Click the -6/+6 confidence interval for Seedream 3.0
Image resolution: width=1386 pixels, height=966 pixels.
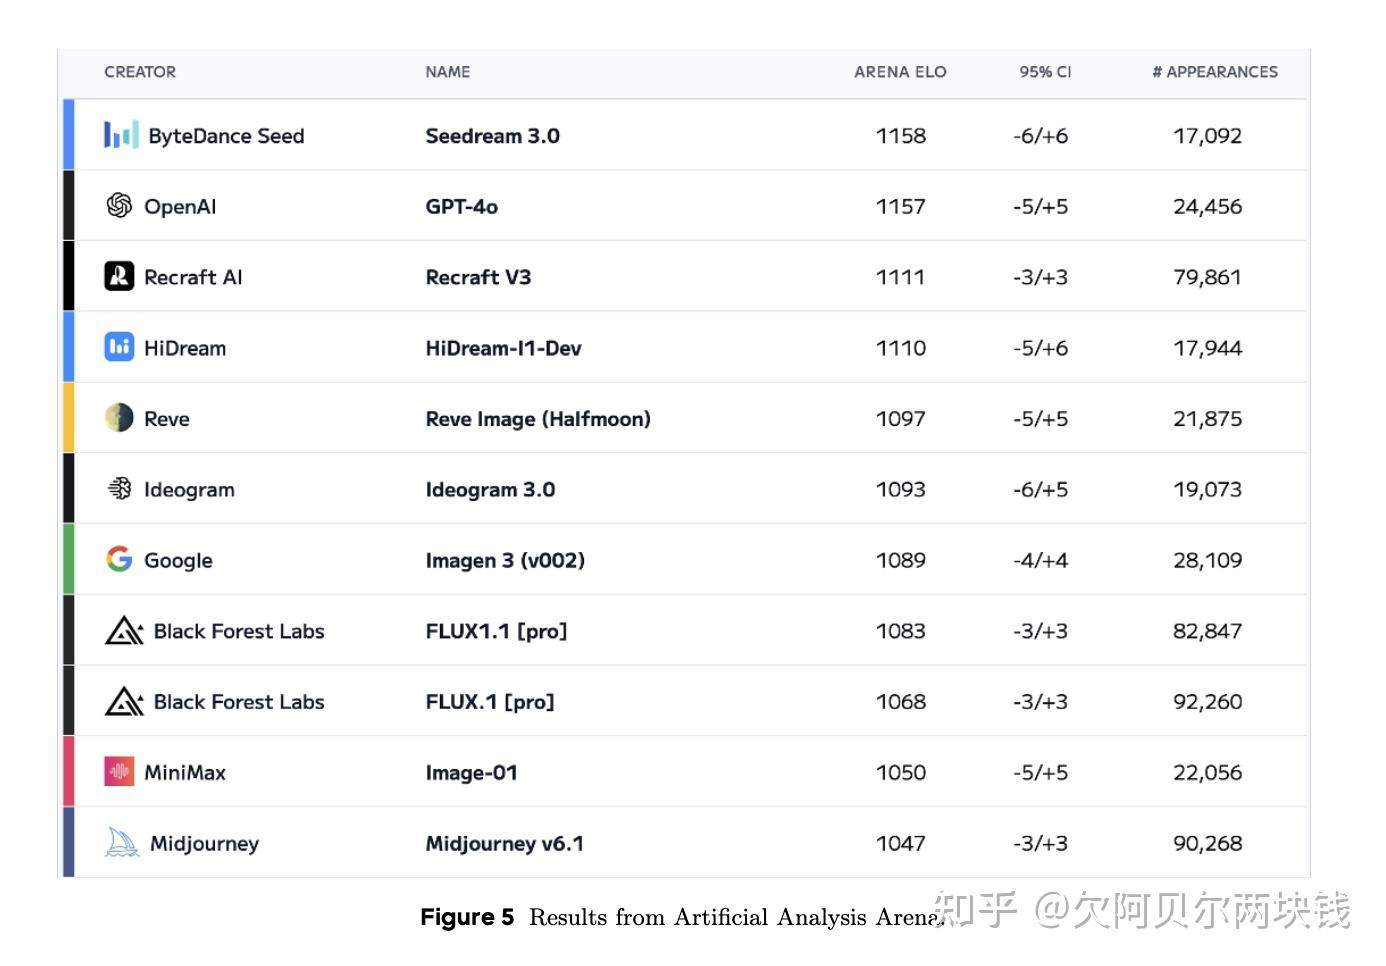[x=1041, y=136]
